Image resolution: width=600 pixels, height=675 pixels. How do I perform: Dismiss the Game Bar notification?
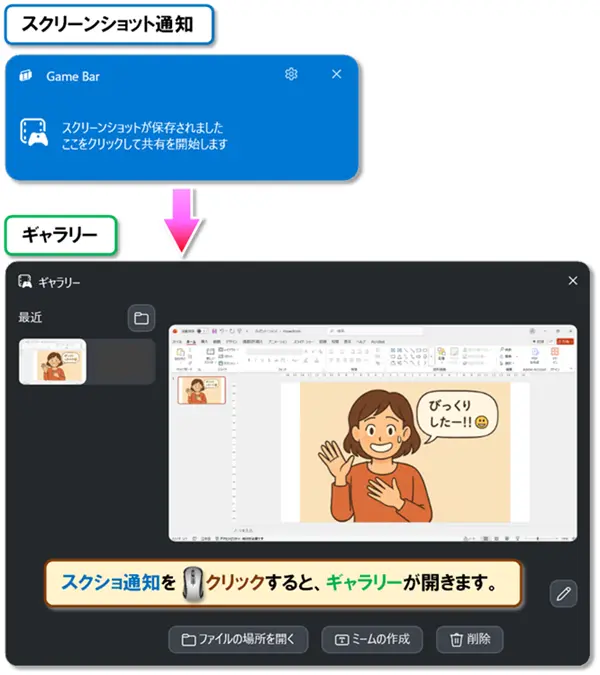[337, 74]
